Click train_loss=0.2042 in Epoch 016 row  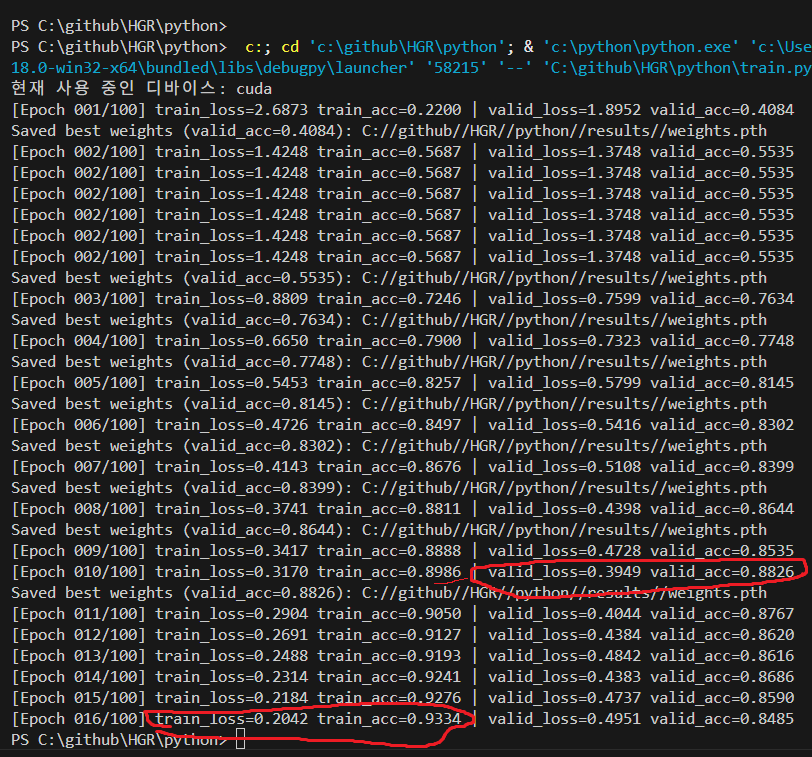(231, 719)
